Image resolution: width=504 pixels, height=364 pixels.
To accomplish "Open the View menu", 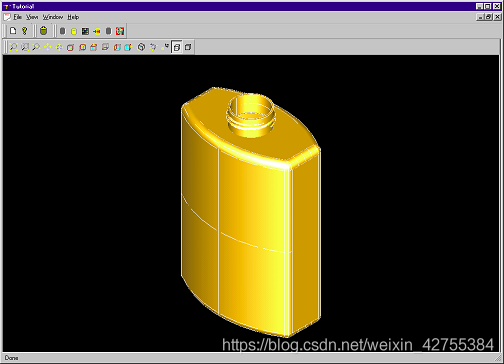I will (32, 17).
